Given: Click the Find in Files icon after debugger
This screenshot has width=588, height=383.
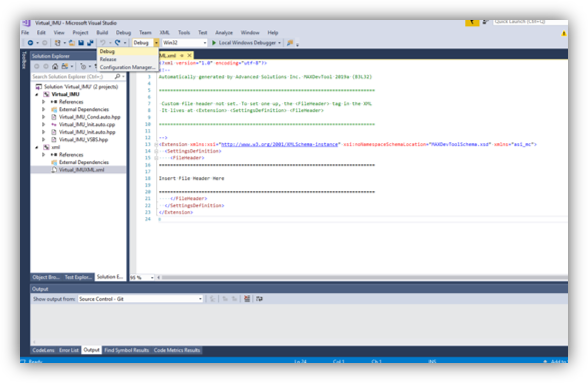Looking at the screenshot, I should coord(290,43).
